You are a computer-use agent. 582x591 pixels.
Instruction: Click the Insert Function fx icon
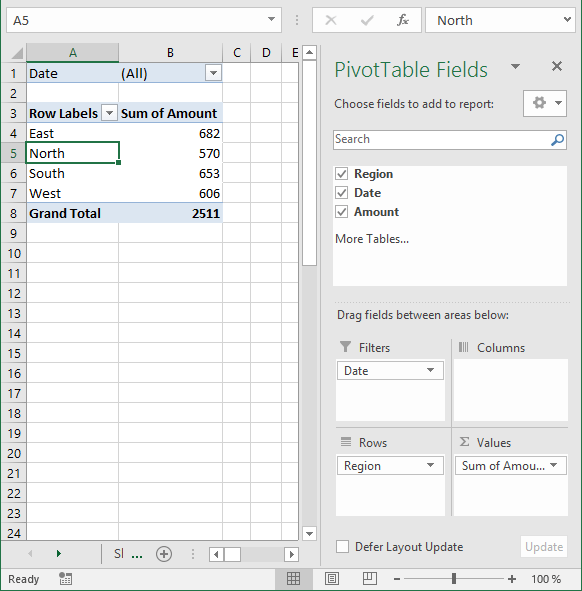(403, 20)
